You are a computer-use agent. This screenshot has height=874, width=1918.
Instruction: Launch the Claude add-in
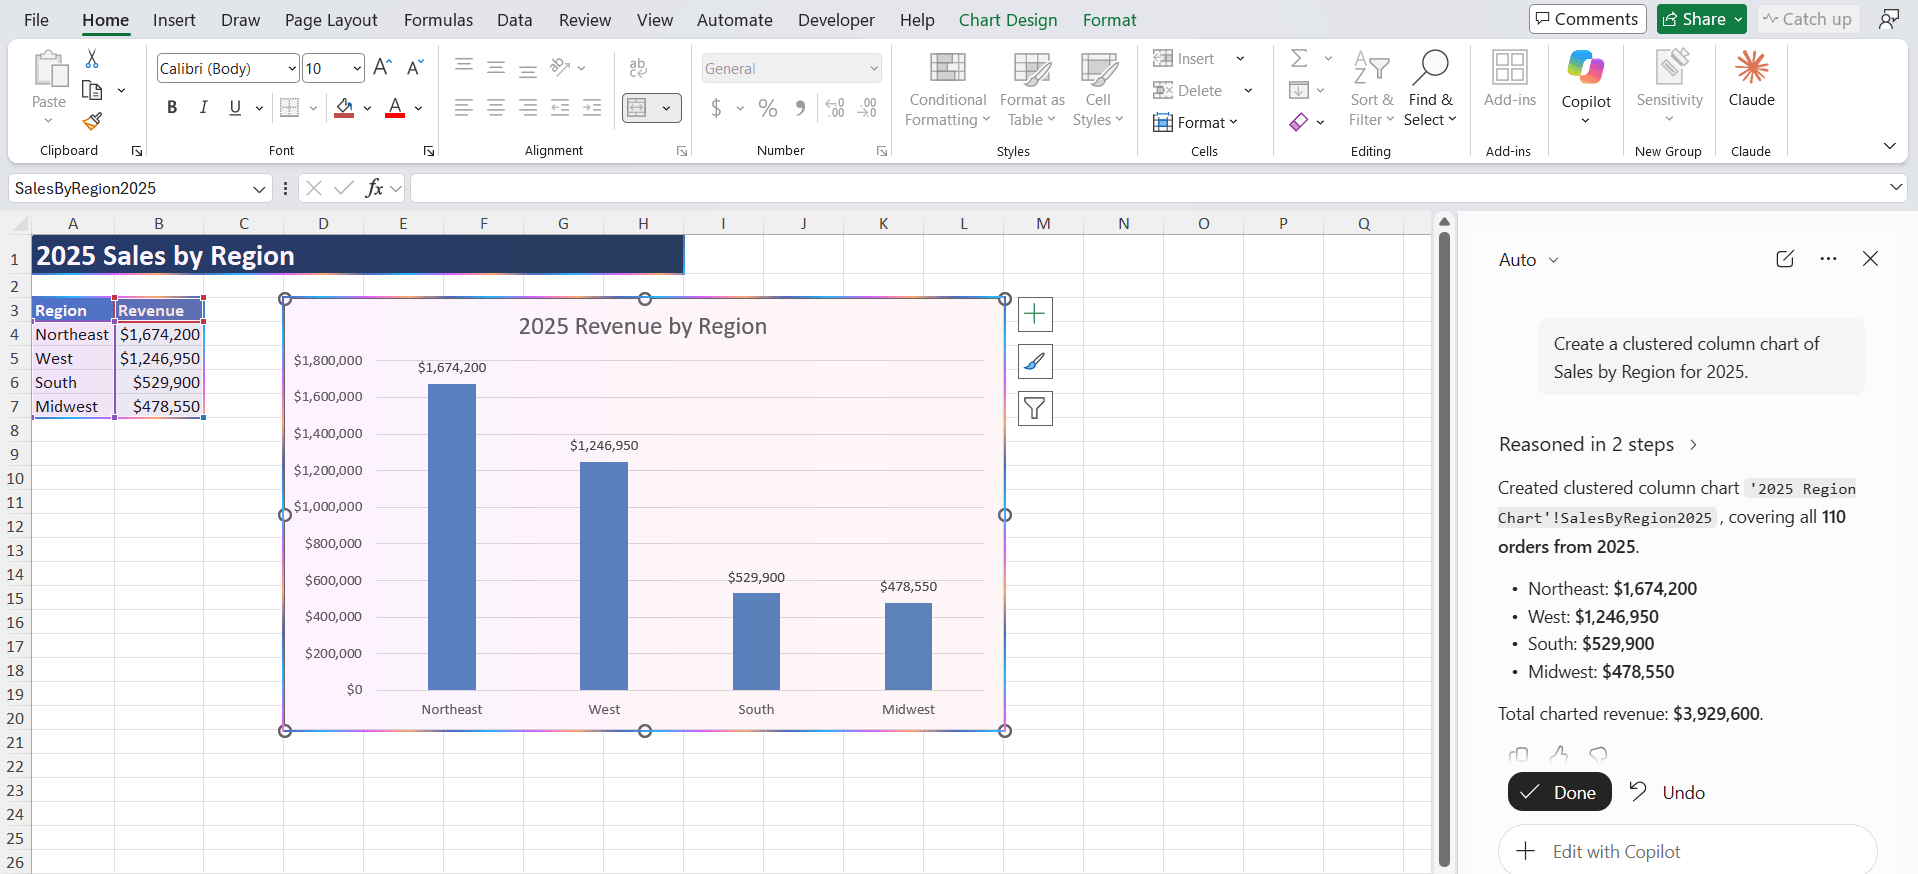(x=1751, y=79)
